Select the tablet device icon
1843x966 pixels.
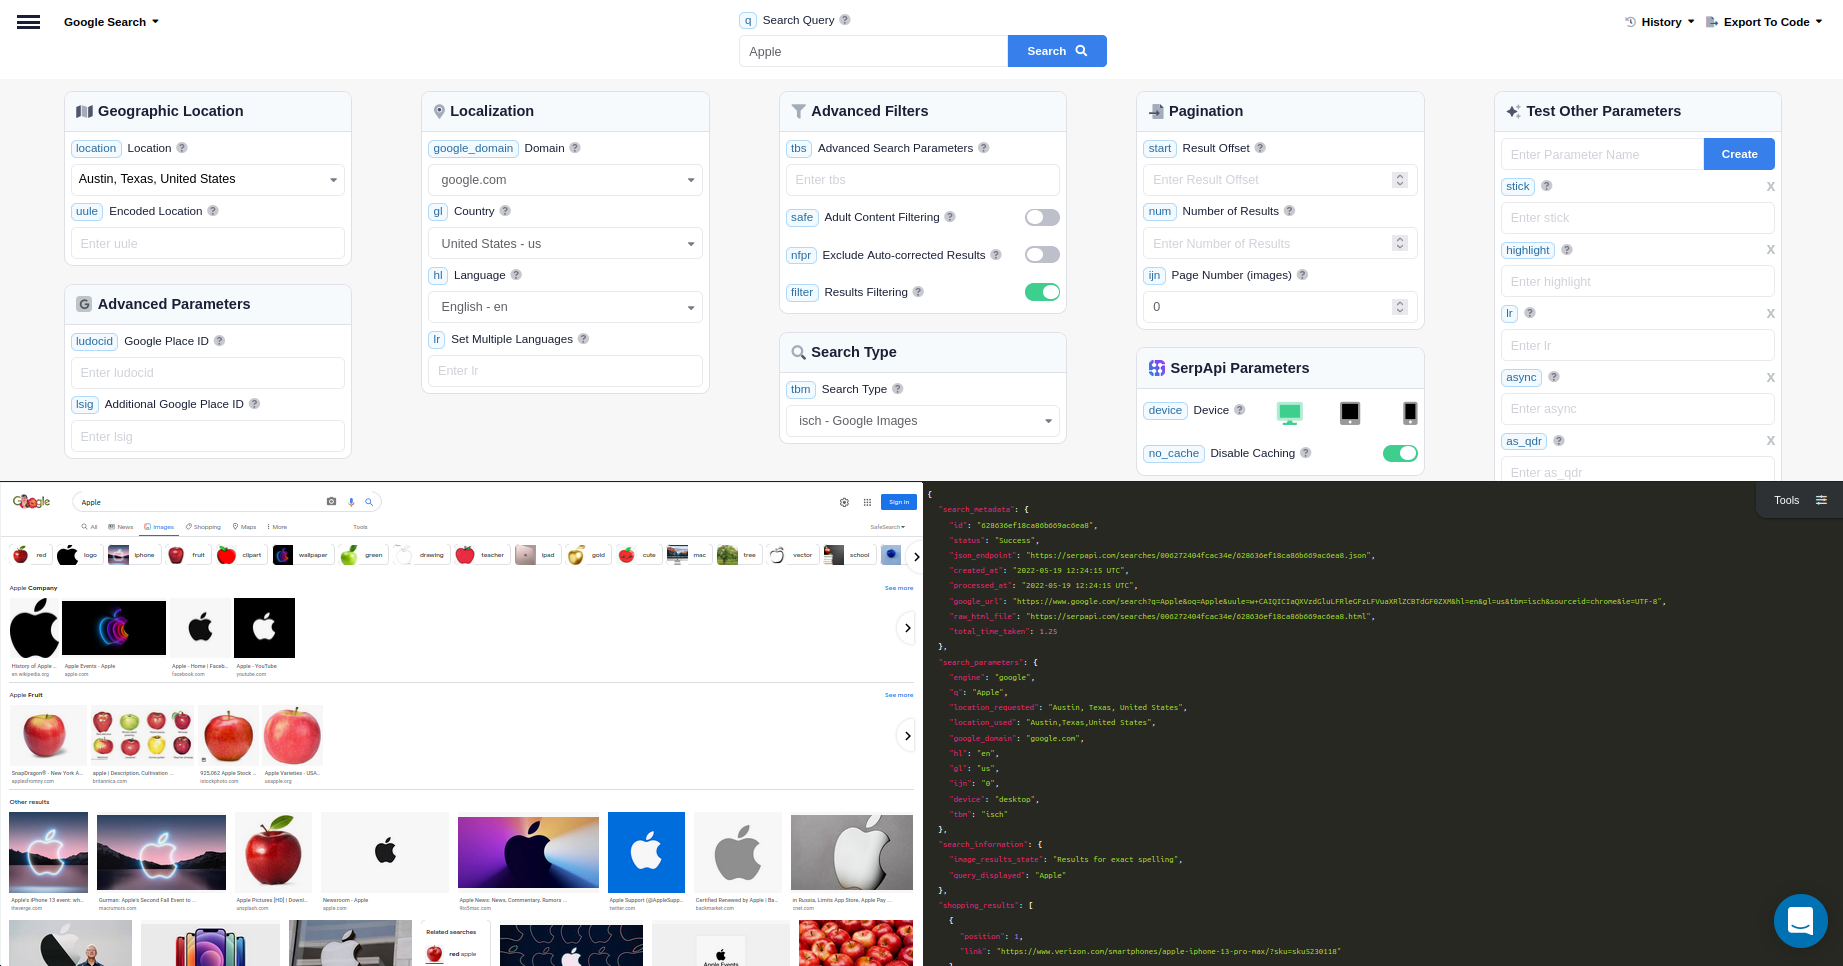[x=1350, y=412]
